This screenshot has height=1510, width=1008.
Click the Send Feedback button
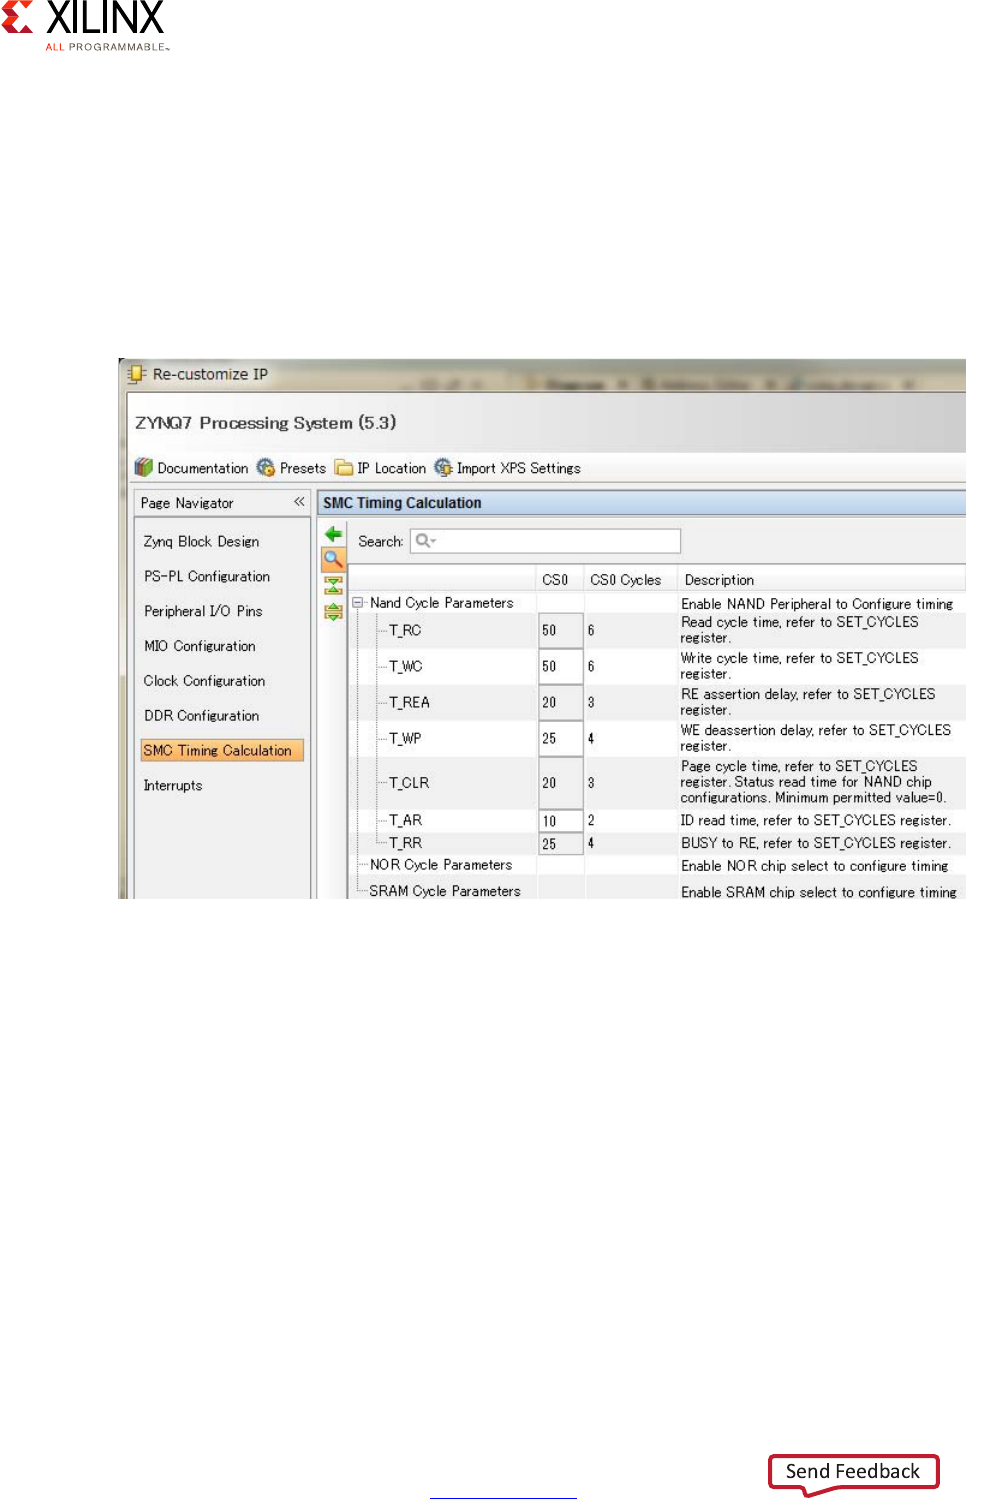853,1472
